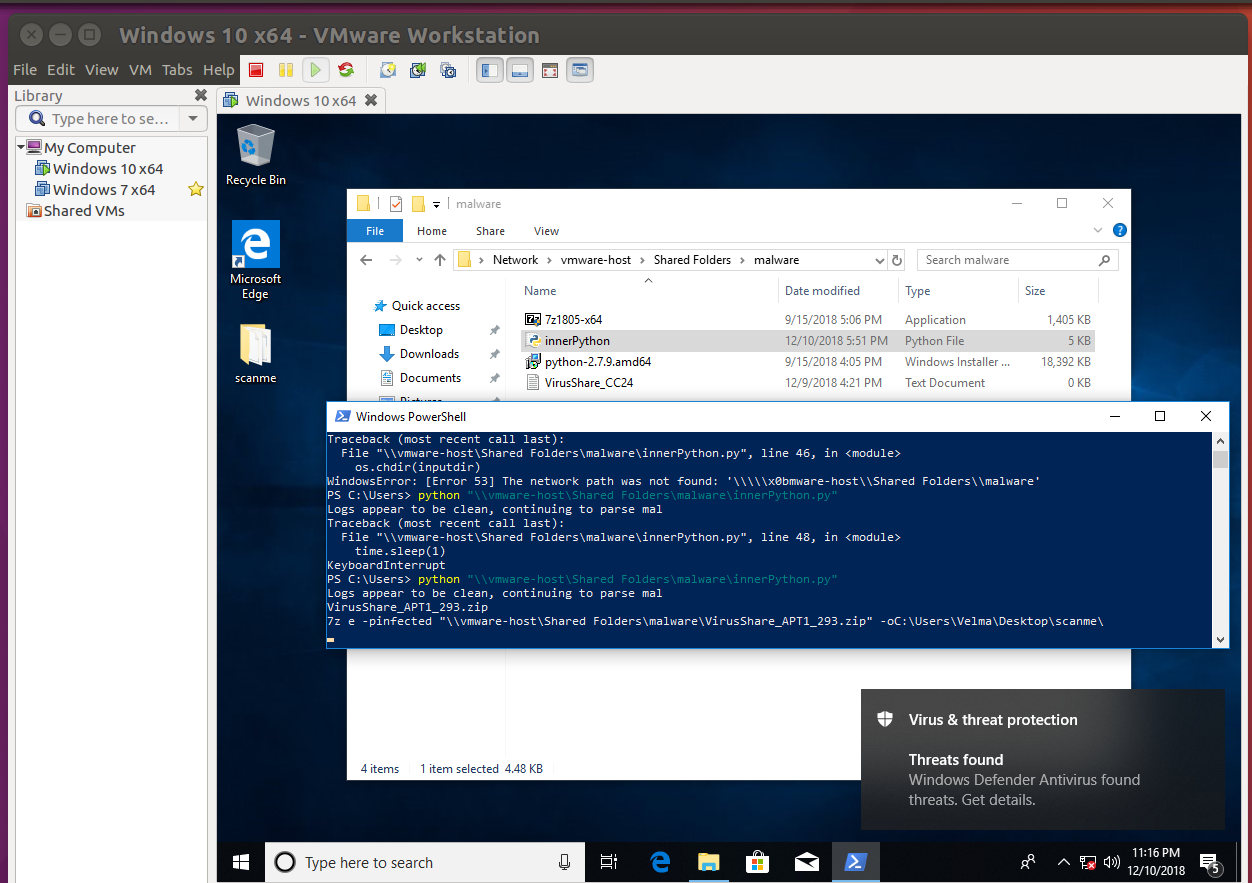Toggle favorite star for Windows 7 x64
The height and width of the screenshot is (883, 1252).
pos(196,189)
